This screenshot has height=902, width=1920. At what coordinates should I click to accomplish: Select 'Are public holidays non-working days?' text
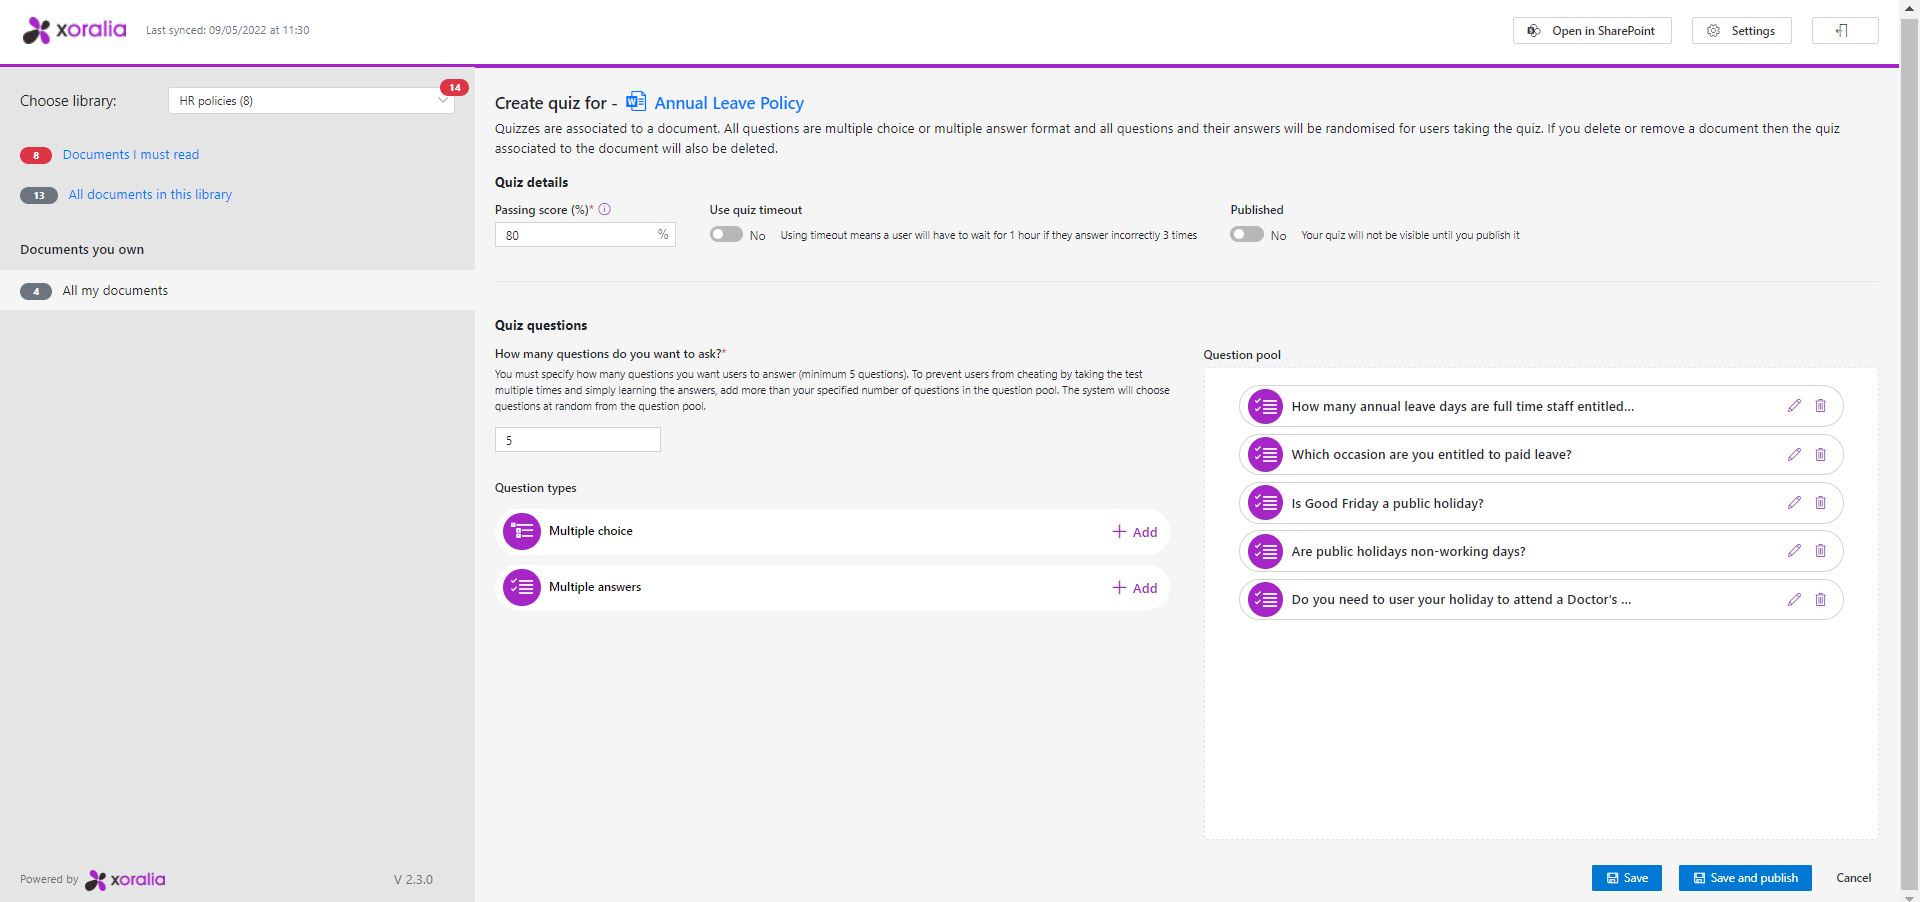click(1408, 551)
